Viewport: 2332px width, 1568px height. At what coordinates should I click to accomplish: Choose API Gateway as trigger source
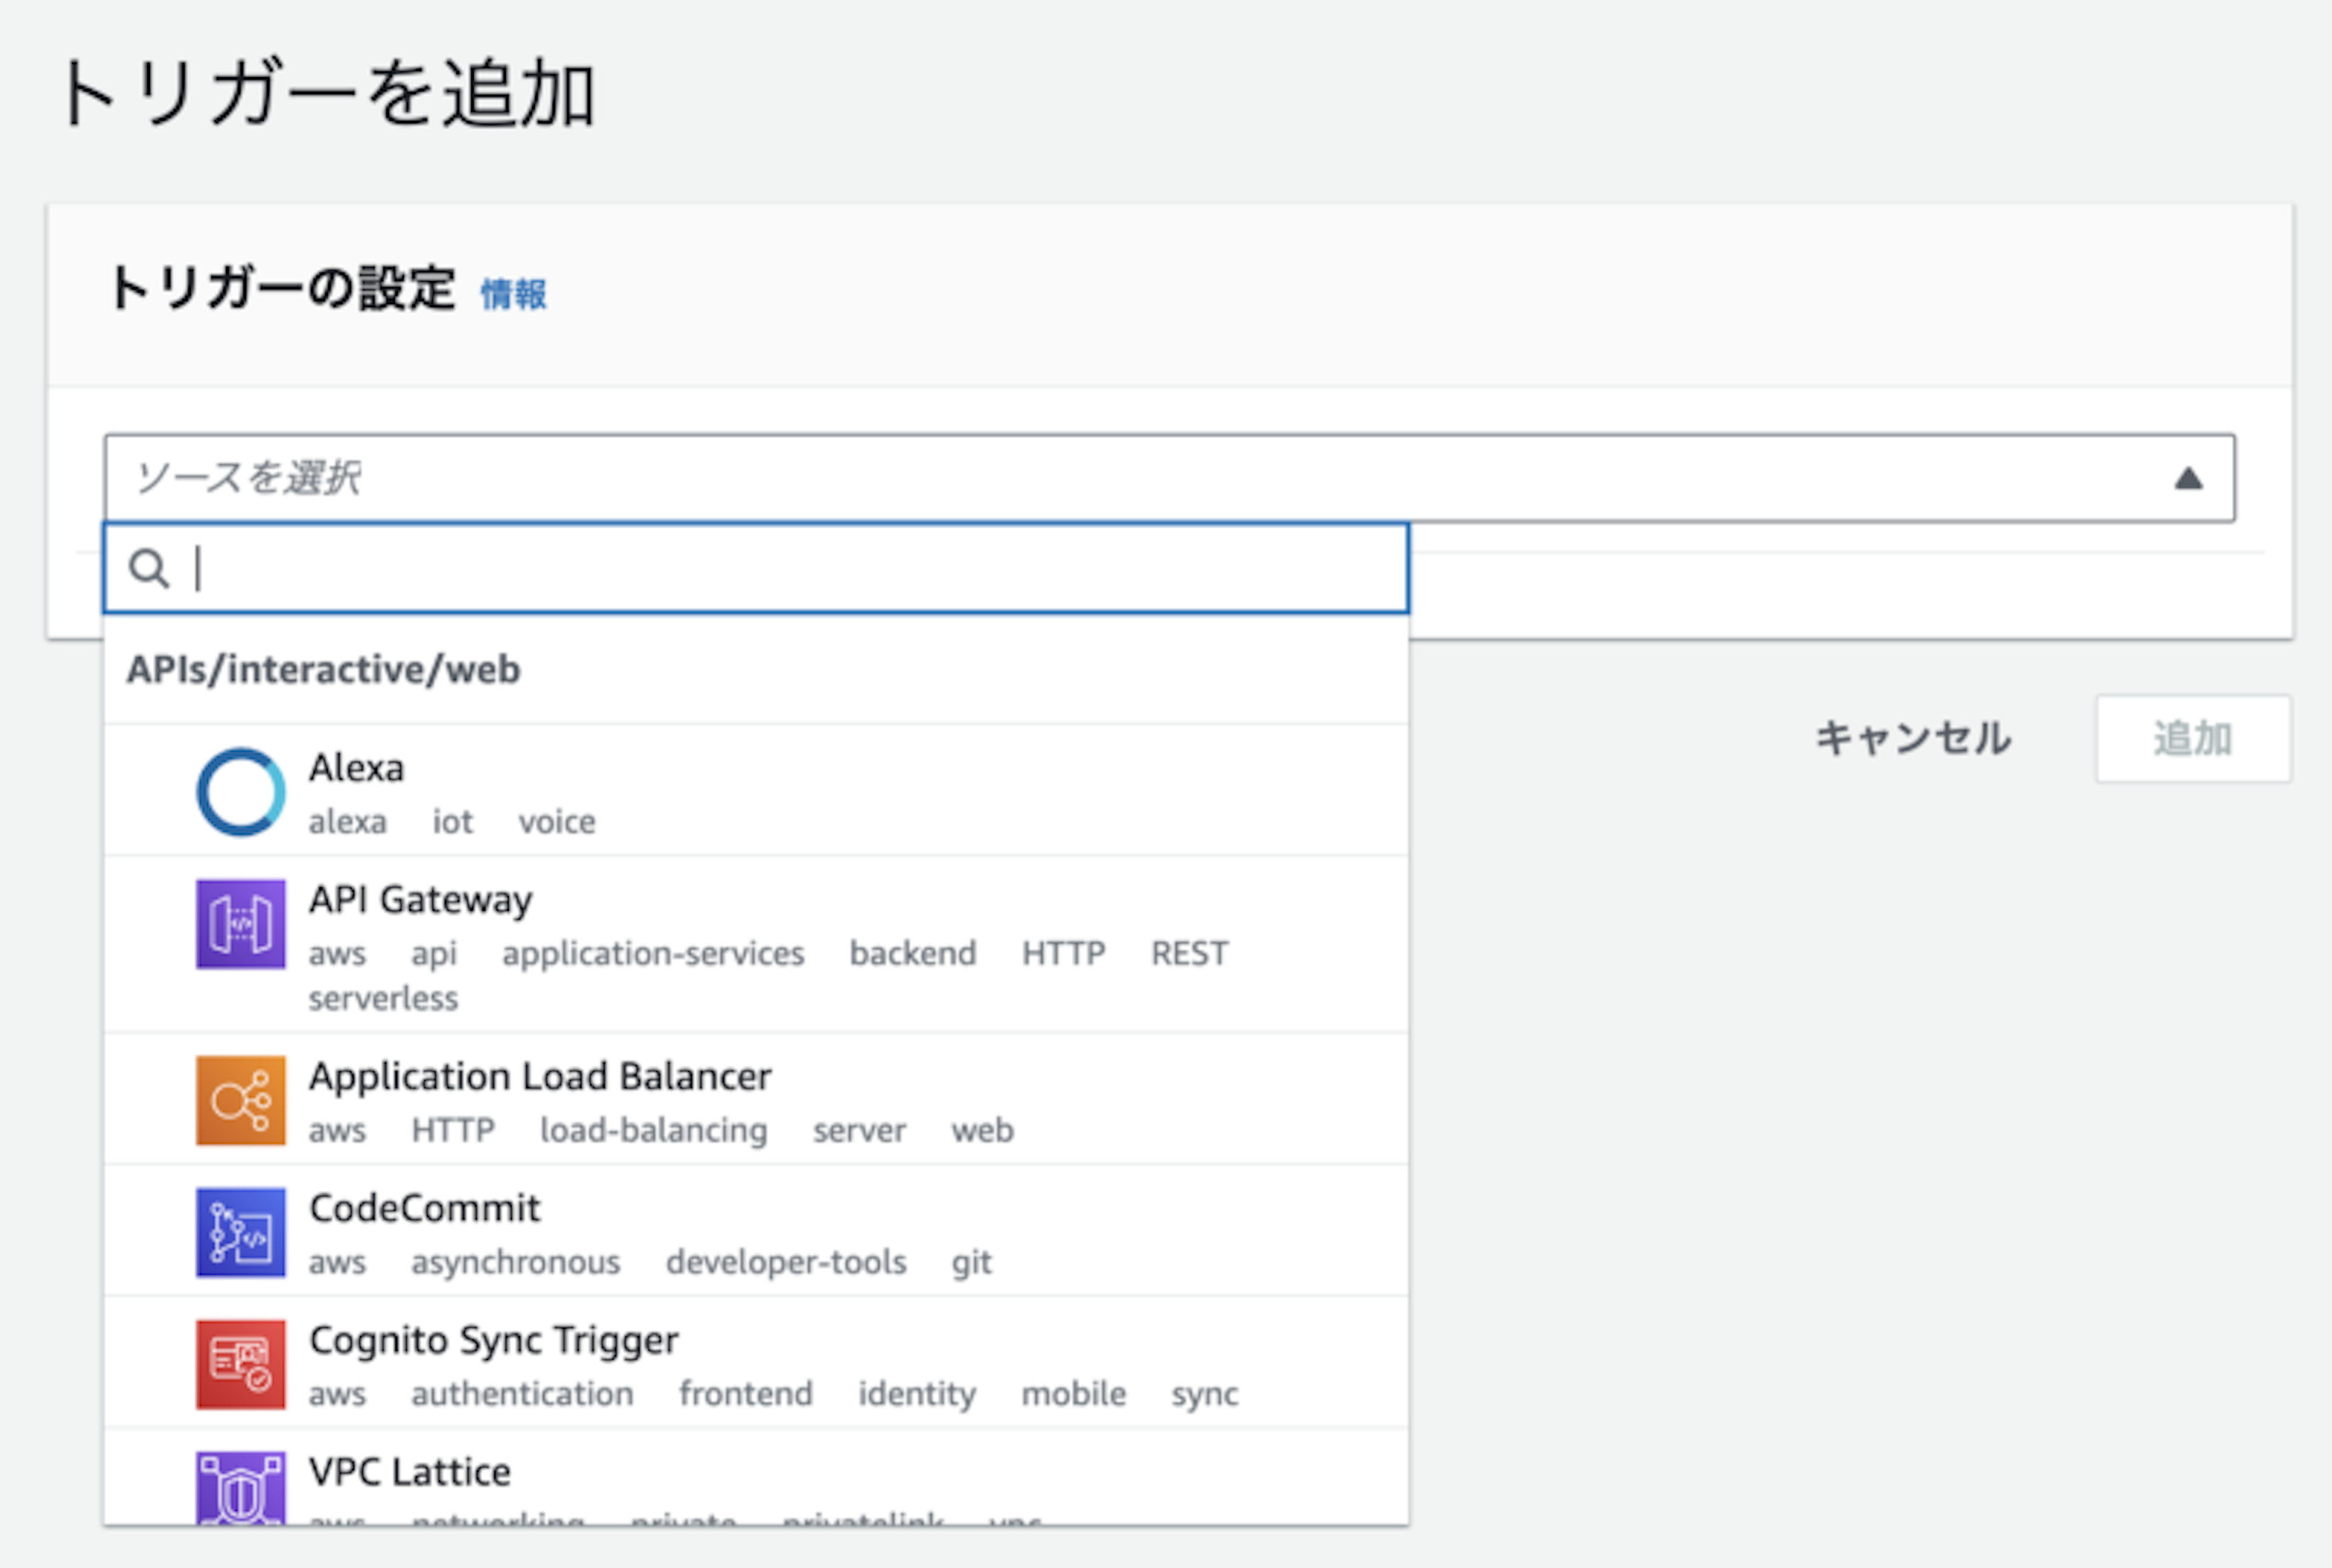(x=757, y=945)
